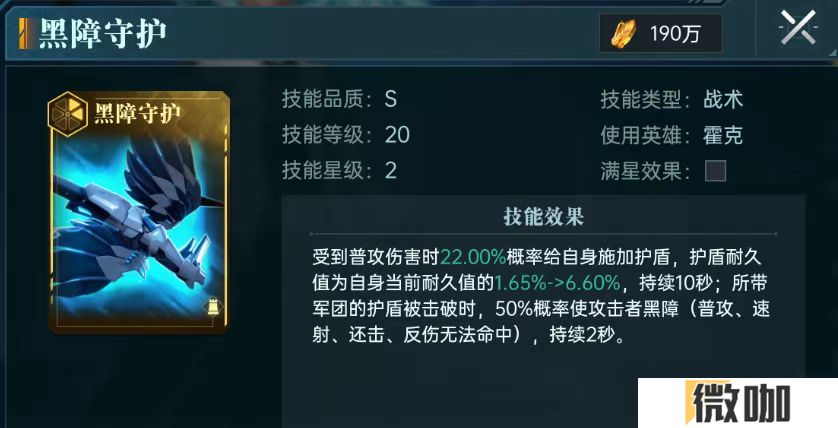
Task: Click the small bell icon on the card
Action: click(212, 308)
